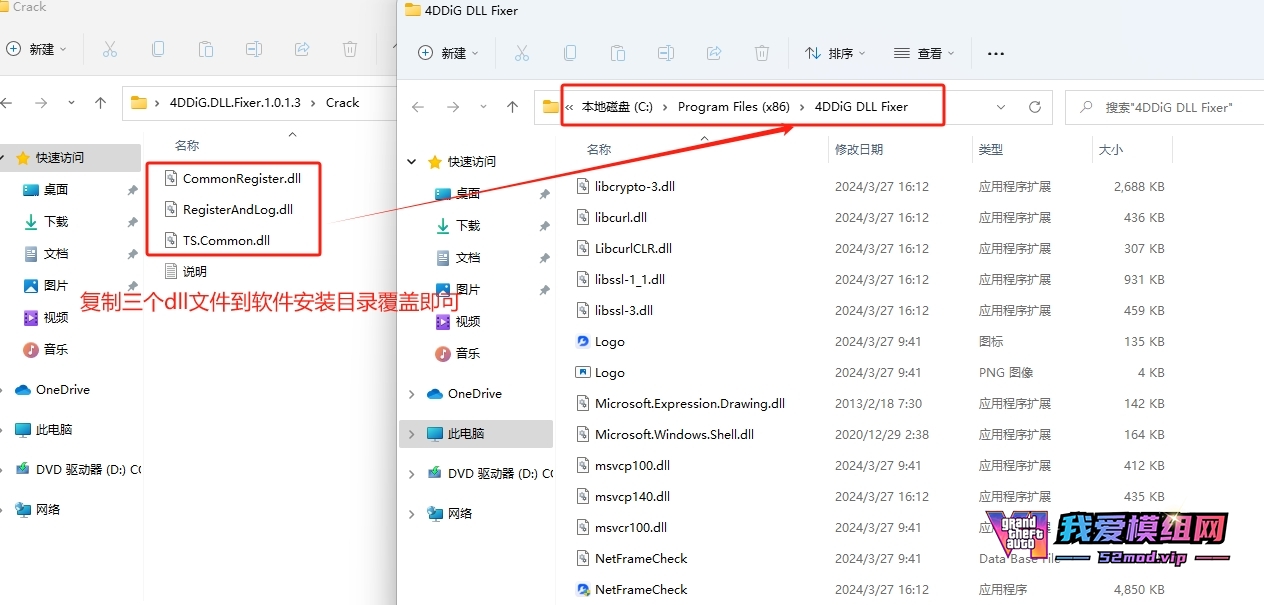
Task: Select the libssl-1_1.dll file
Action: (x=629, y=280)
